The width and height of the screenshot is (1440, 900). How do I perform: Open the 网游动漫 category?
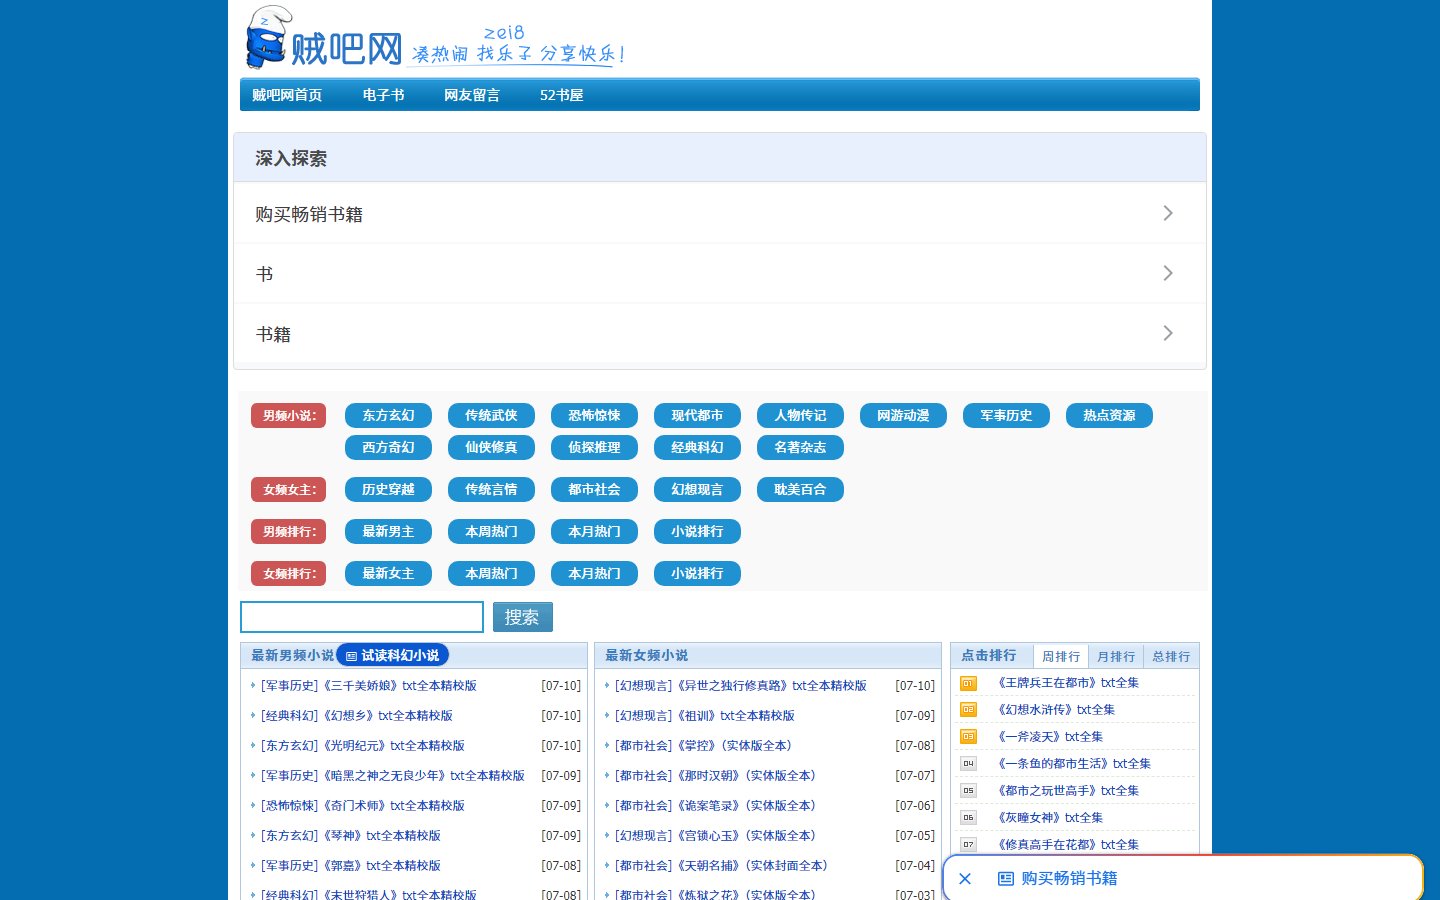coord(903,416)
